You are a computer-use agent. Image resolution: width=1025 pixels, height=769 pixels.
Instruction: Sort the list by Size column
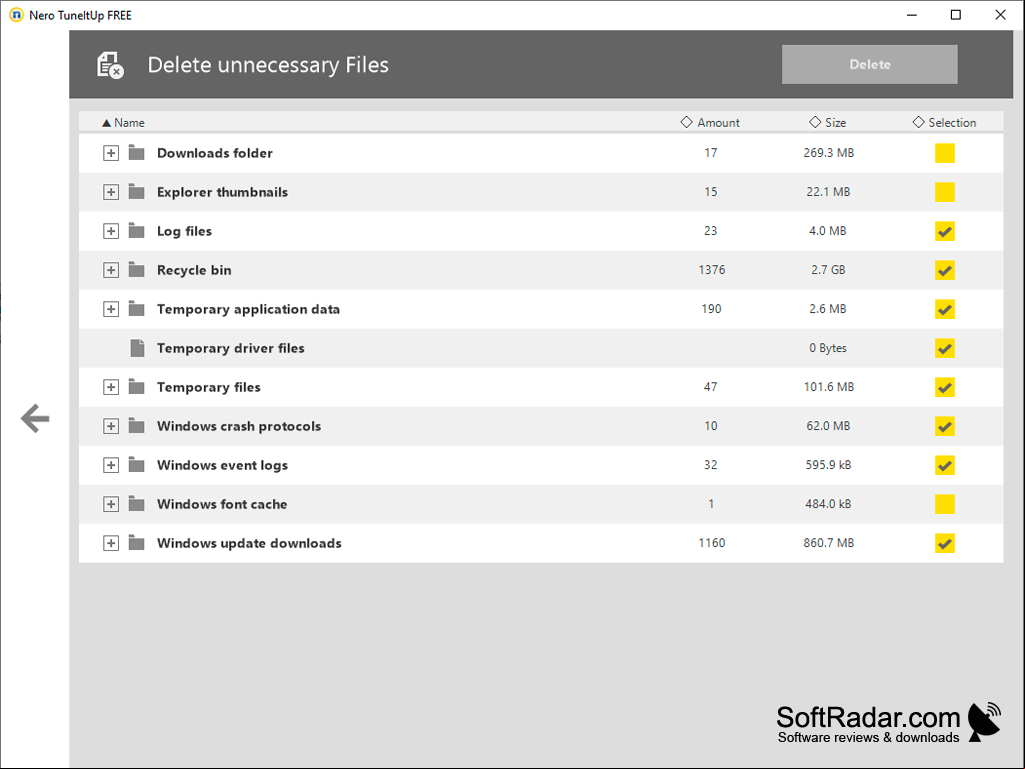coord(828,122)
